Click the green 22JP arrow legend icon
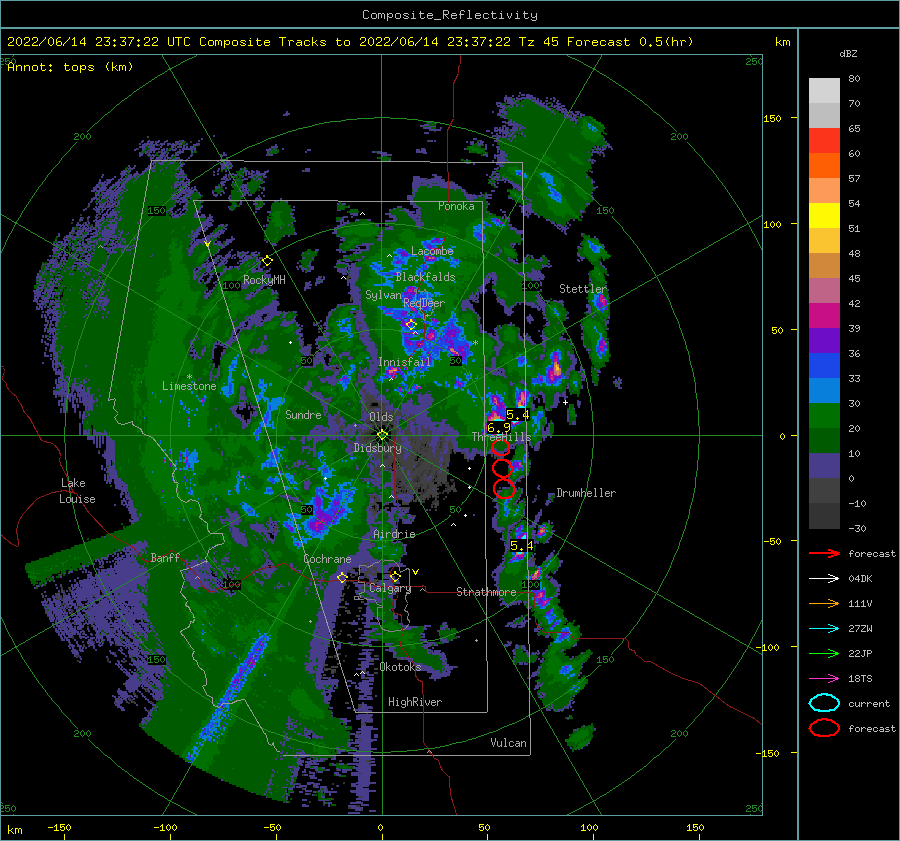Image resolution: width=900 pixels, height=841 pixels. coord(824,653)
